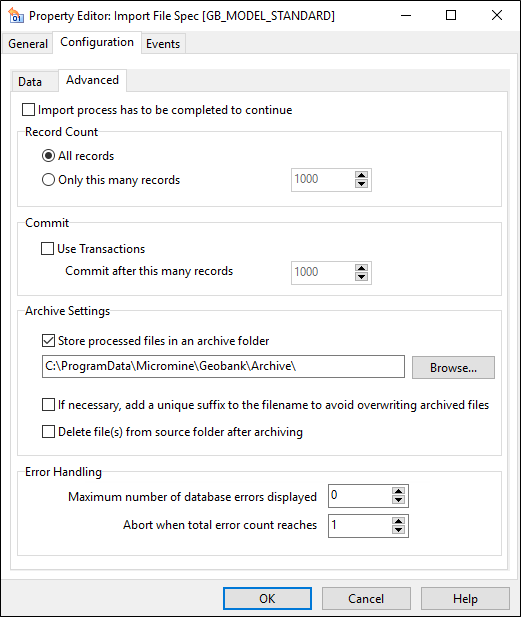Decrease Commit after this many records value
Image resolution: width=521 pixels, height=617 pixels.
361,277
